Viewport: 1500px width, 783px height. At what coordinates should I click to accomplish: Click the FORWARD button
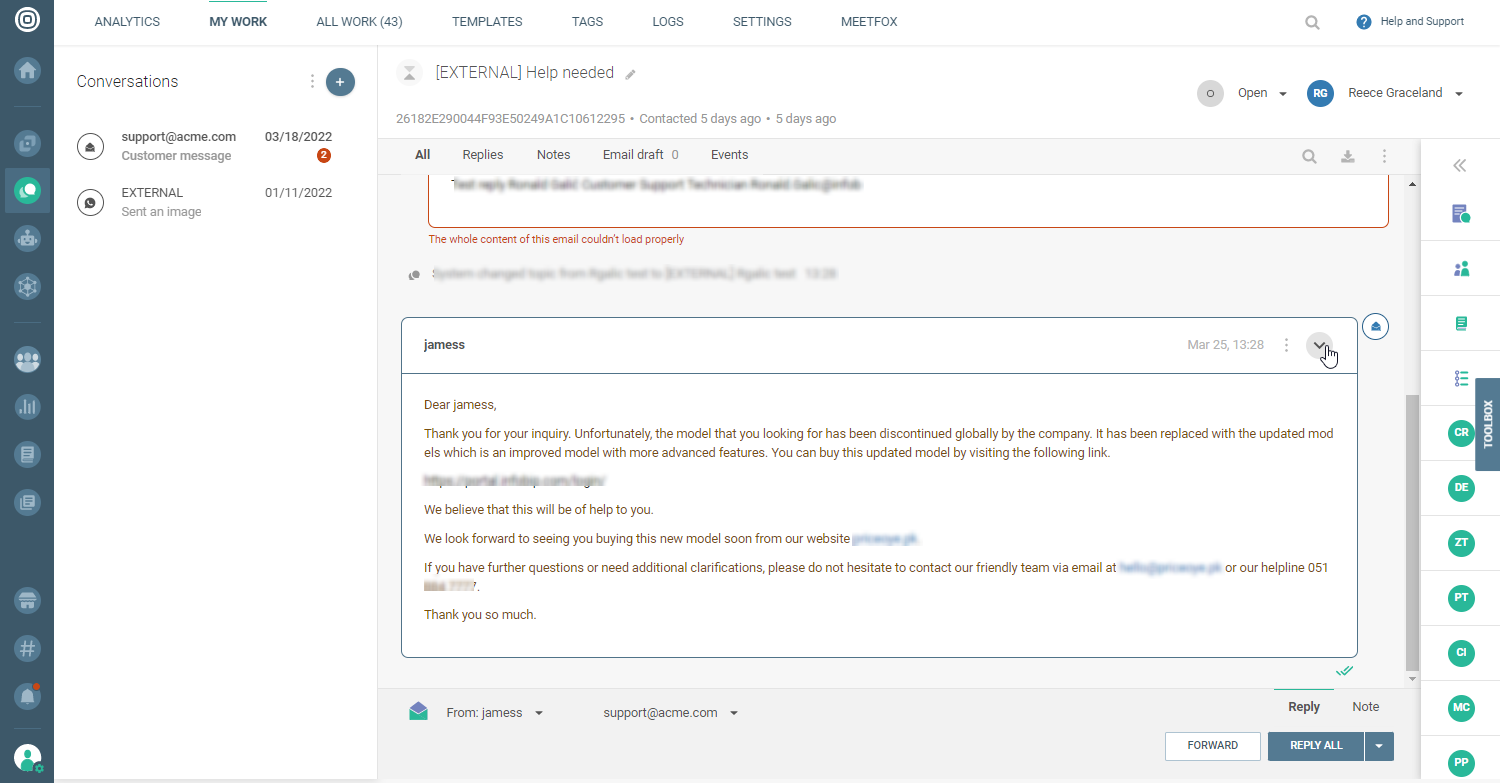(x=1212, y=746)
